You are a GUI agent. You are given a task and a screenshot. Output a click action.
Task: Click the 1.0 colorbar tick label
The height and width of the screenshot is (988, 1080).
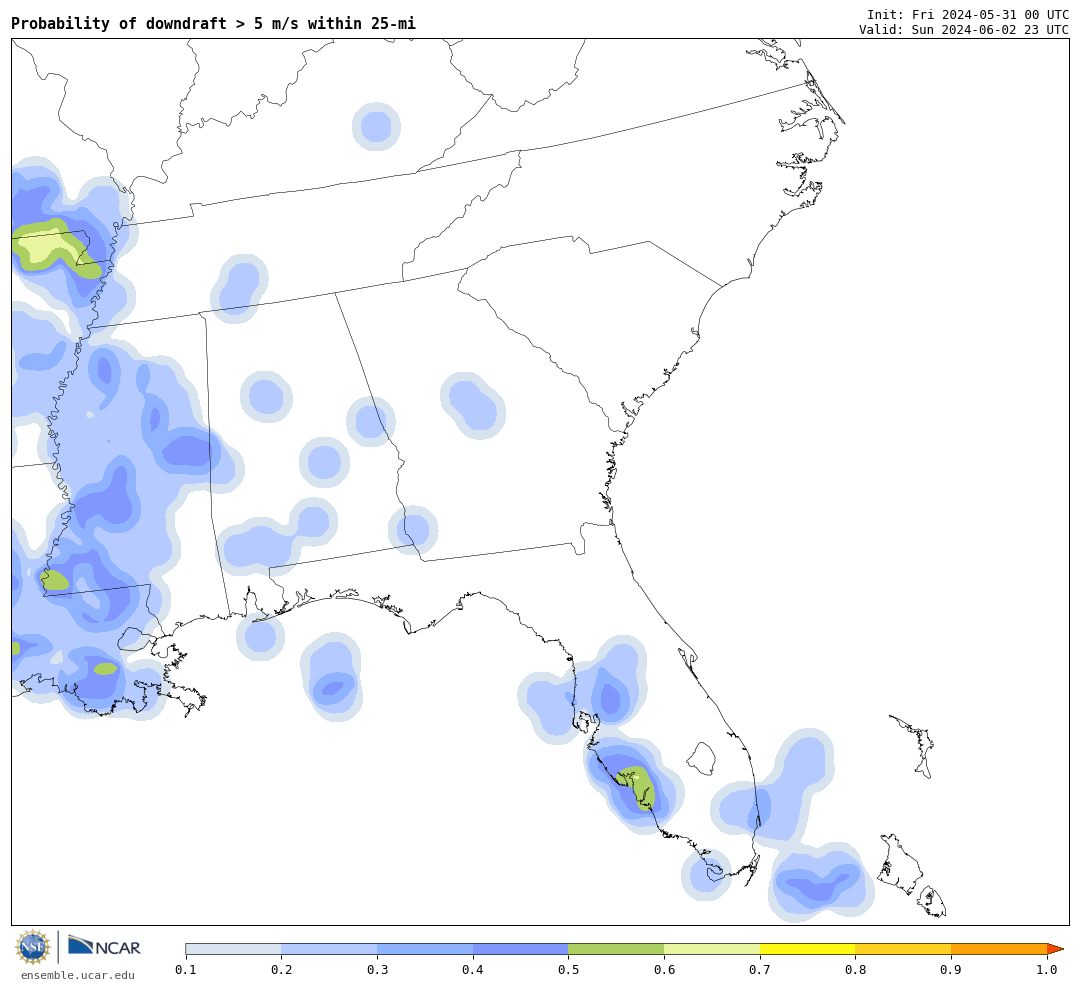1047,970
